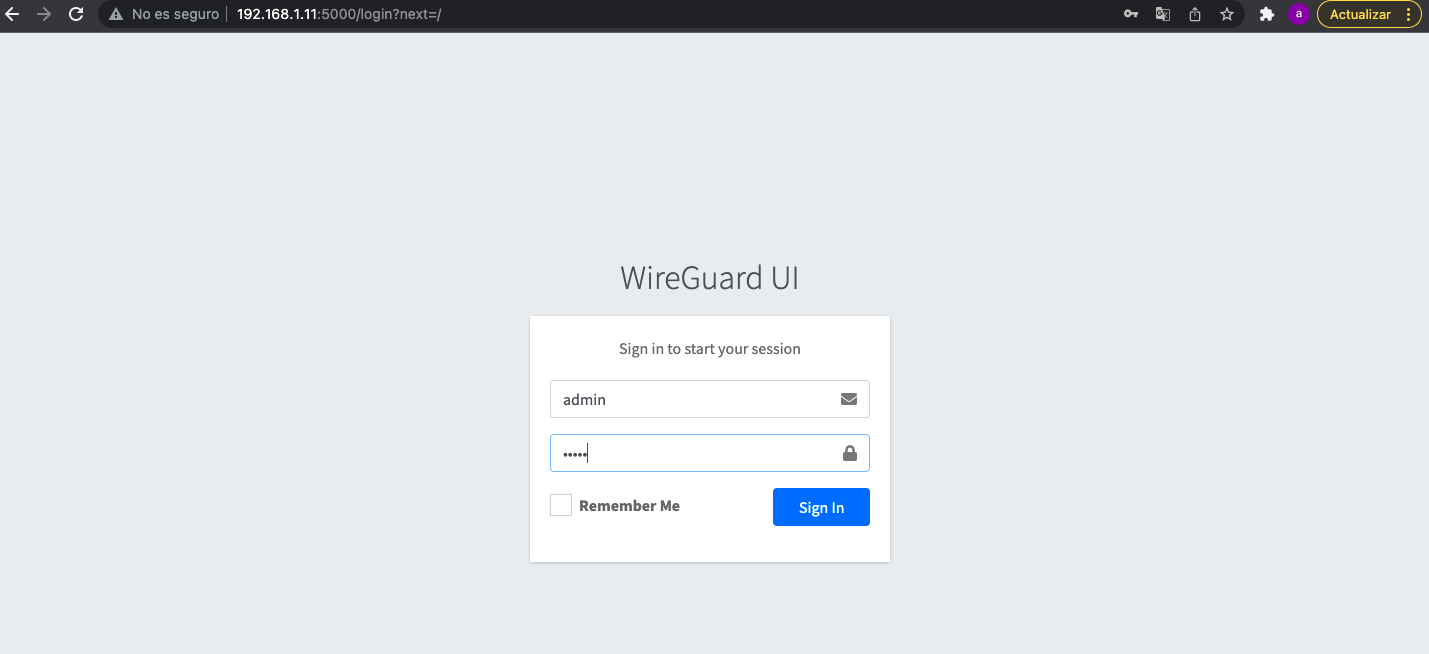1429x654 pixels.
Task: Open the Chrome three-dot menu
Action: 1408,14
